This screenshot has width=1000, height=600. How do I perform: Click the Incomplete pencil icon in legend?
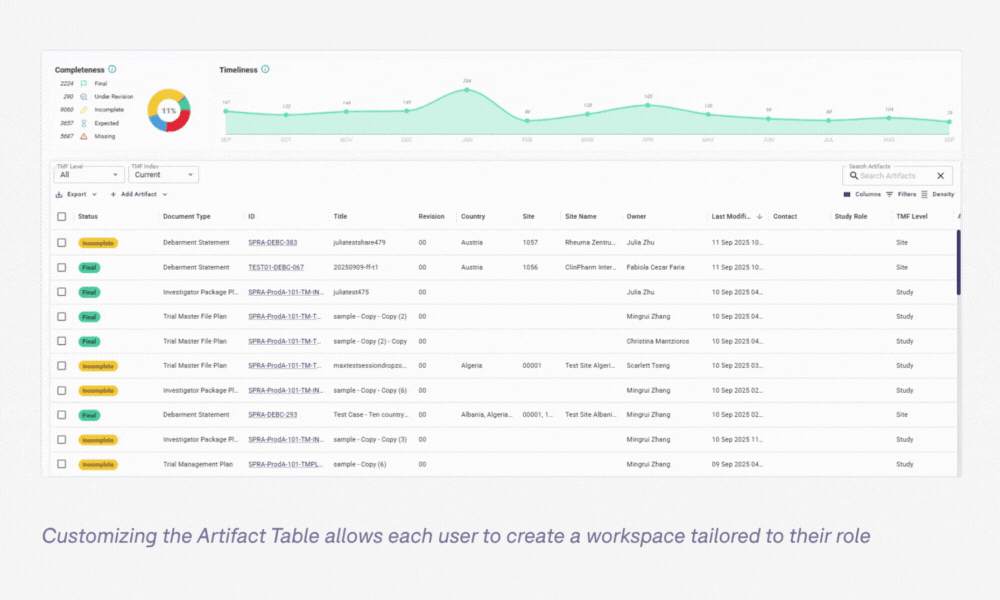[83, 110]
